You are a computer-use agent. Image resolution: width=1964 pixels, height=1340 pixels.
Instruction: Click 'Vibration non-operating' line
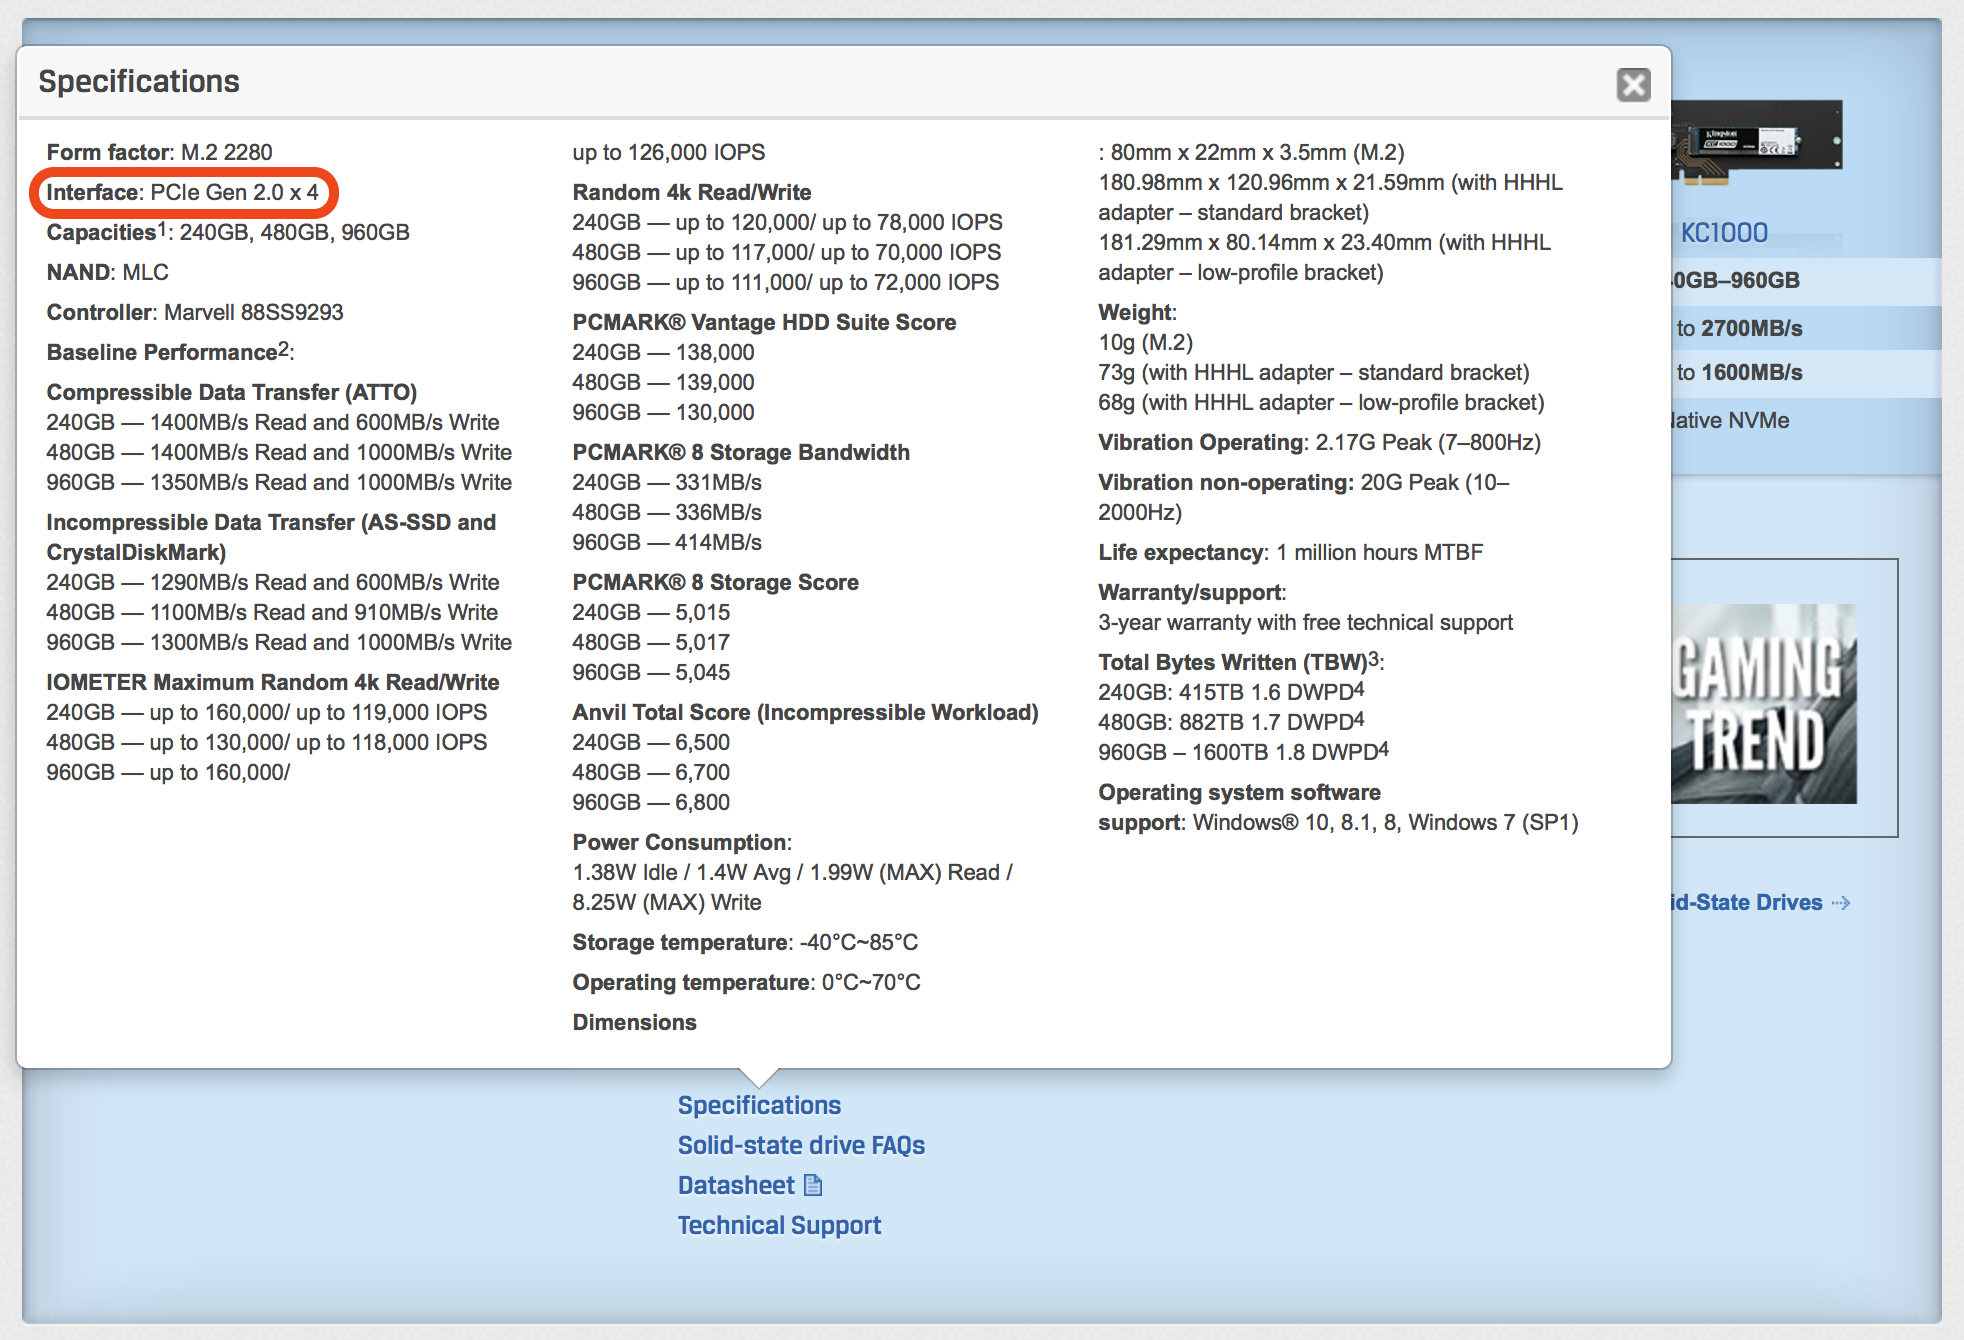[1304, 497]
